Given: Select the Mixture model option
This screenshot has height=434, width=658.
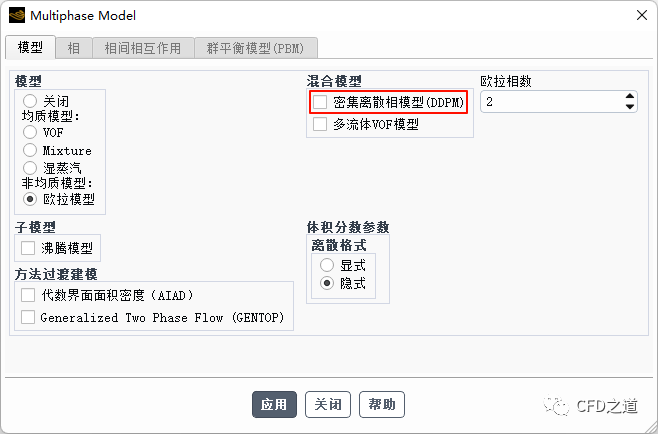Looking at the screenshot, I should [30, 150].
